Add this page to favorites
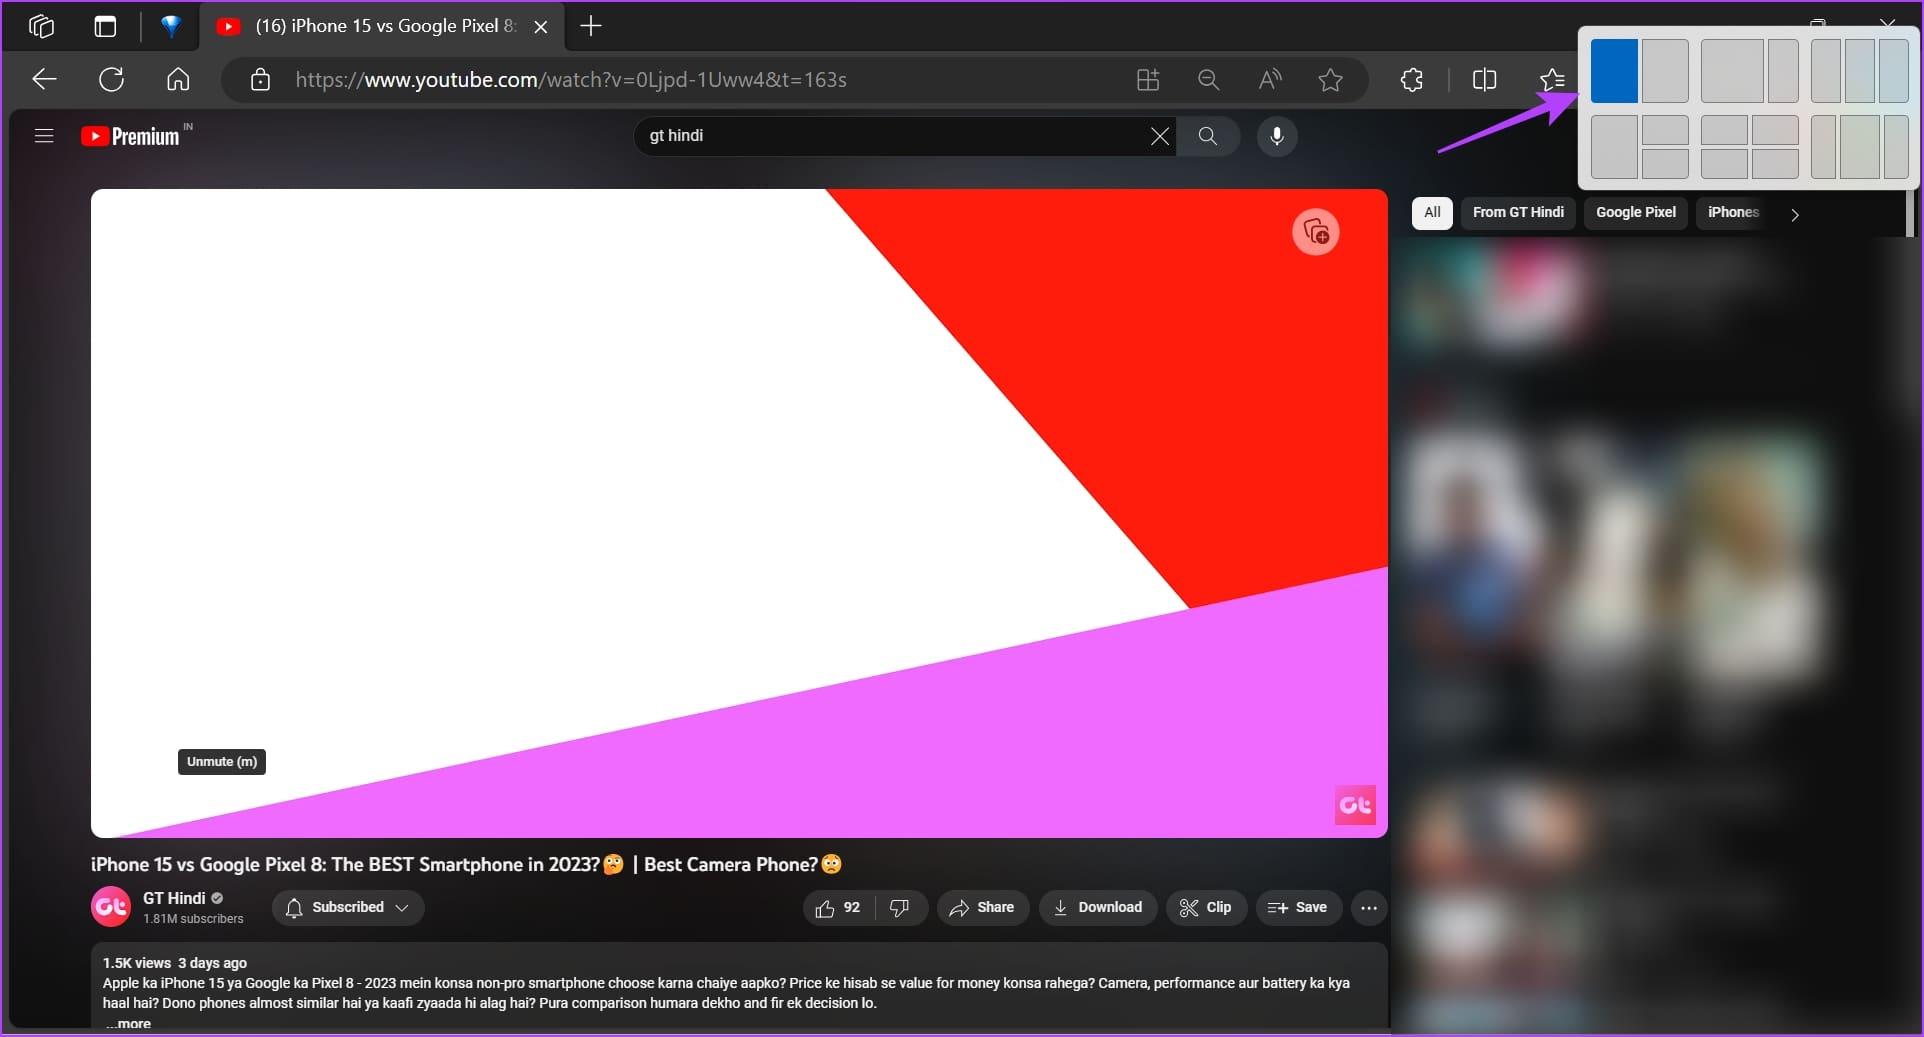1924x1037 pixels. click(1330, 80)
